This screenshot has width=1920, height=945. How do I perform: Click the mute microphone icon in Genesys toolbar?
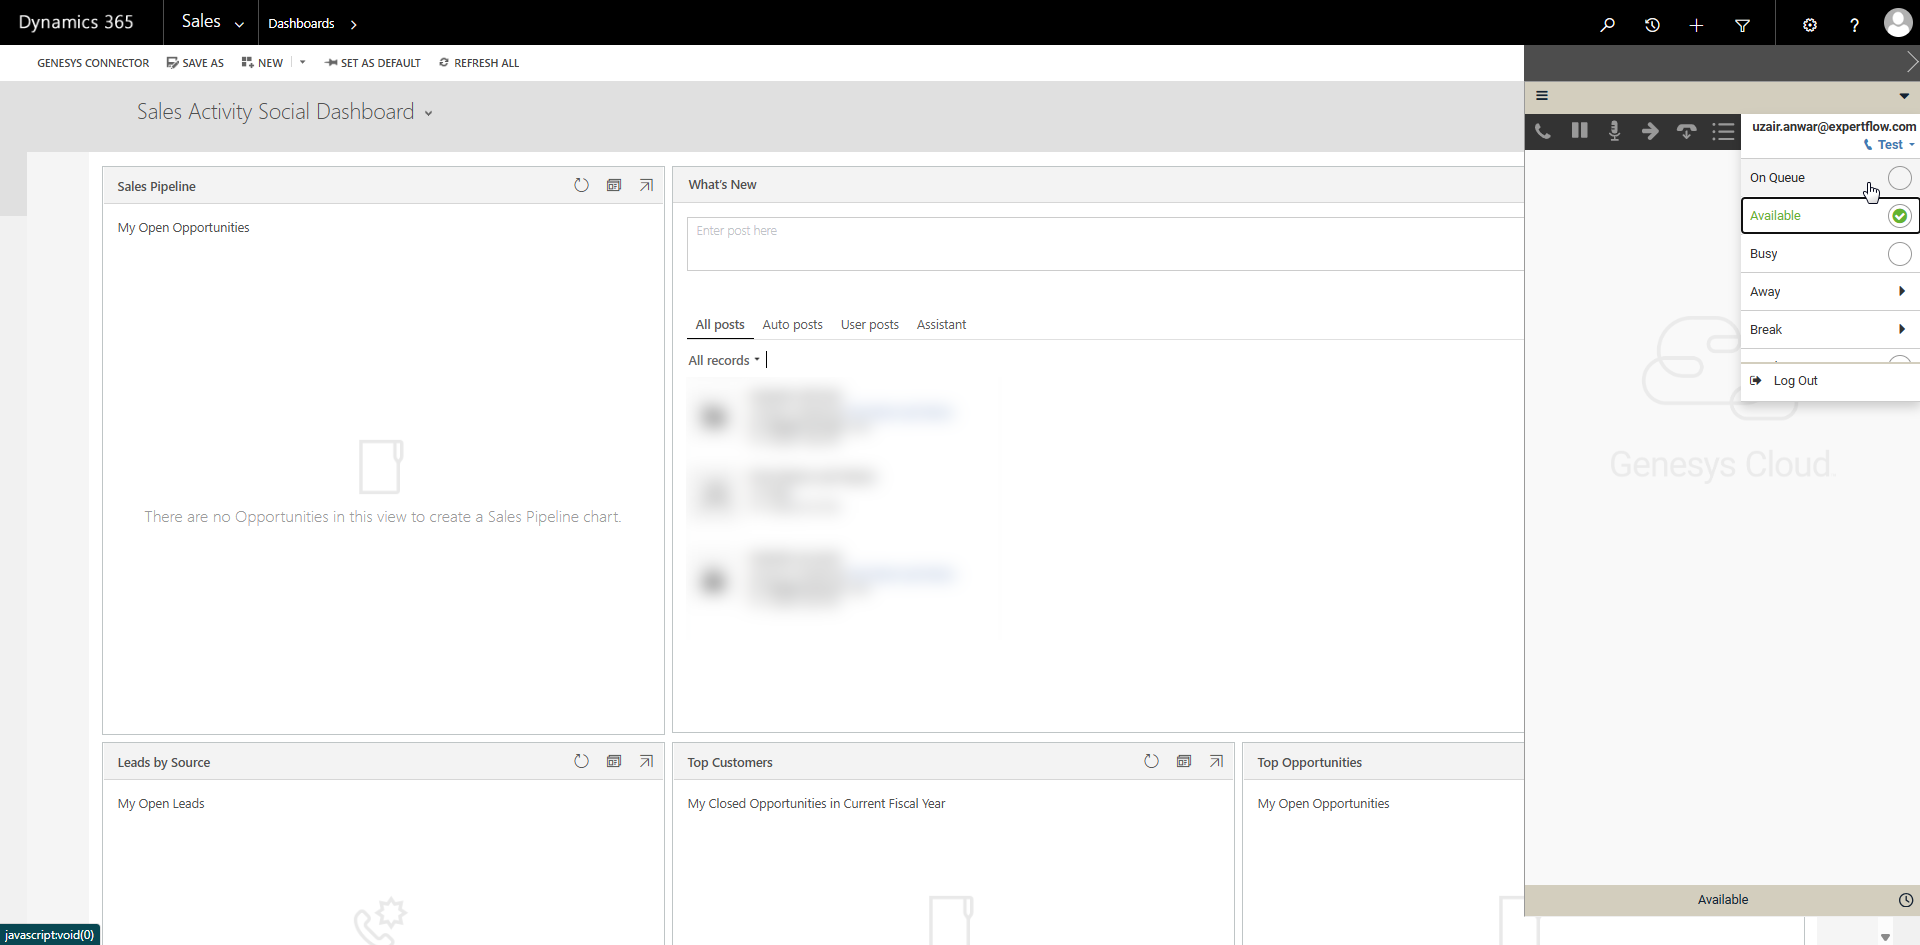pos(1614,131)
